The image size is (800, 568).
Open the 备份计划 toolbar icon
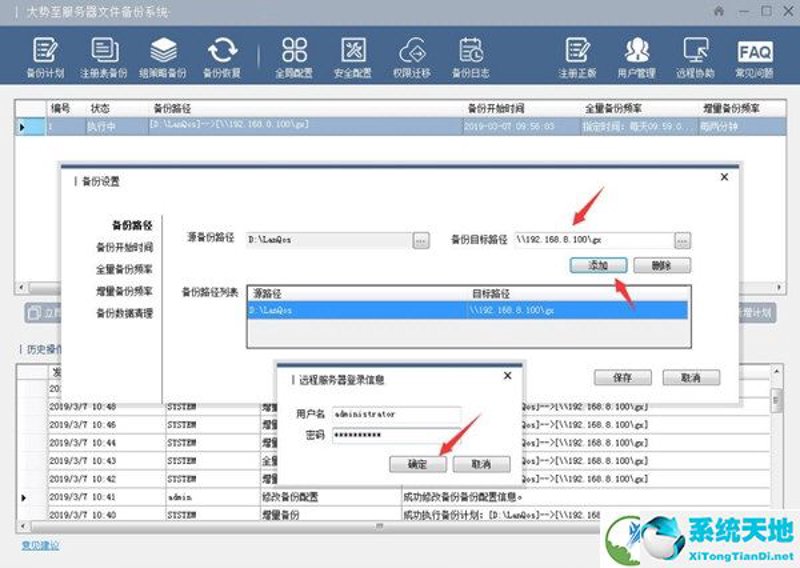(45, 58)
